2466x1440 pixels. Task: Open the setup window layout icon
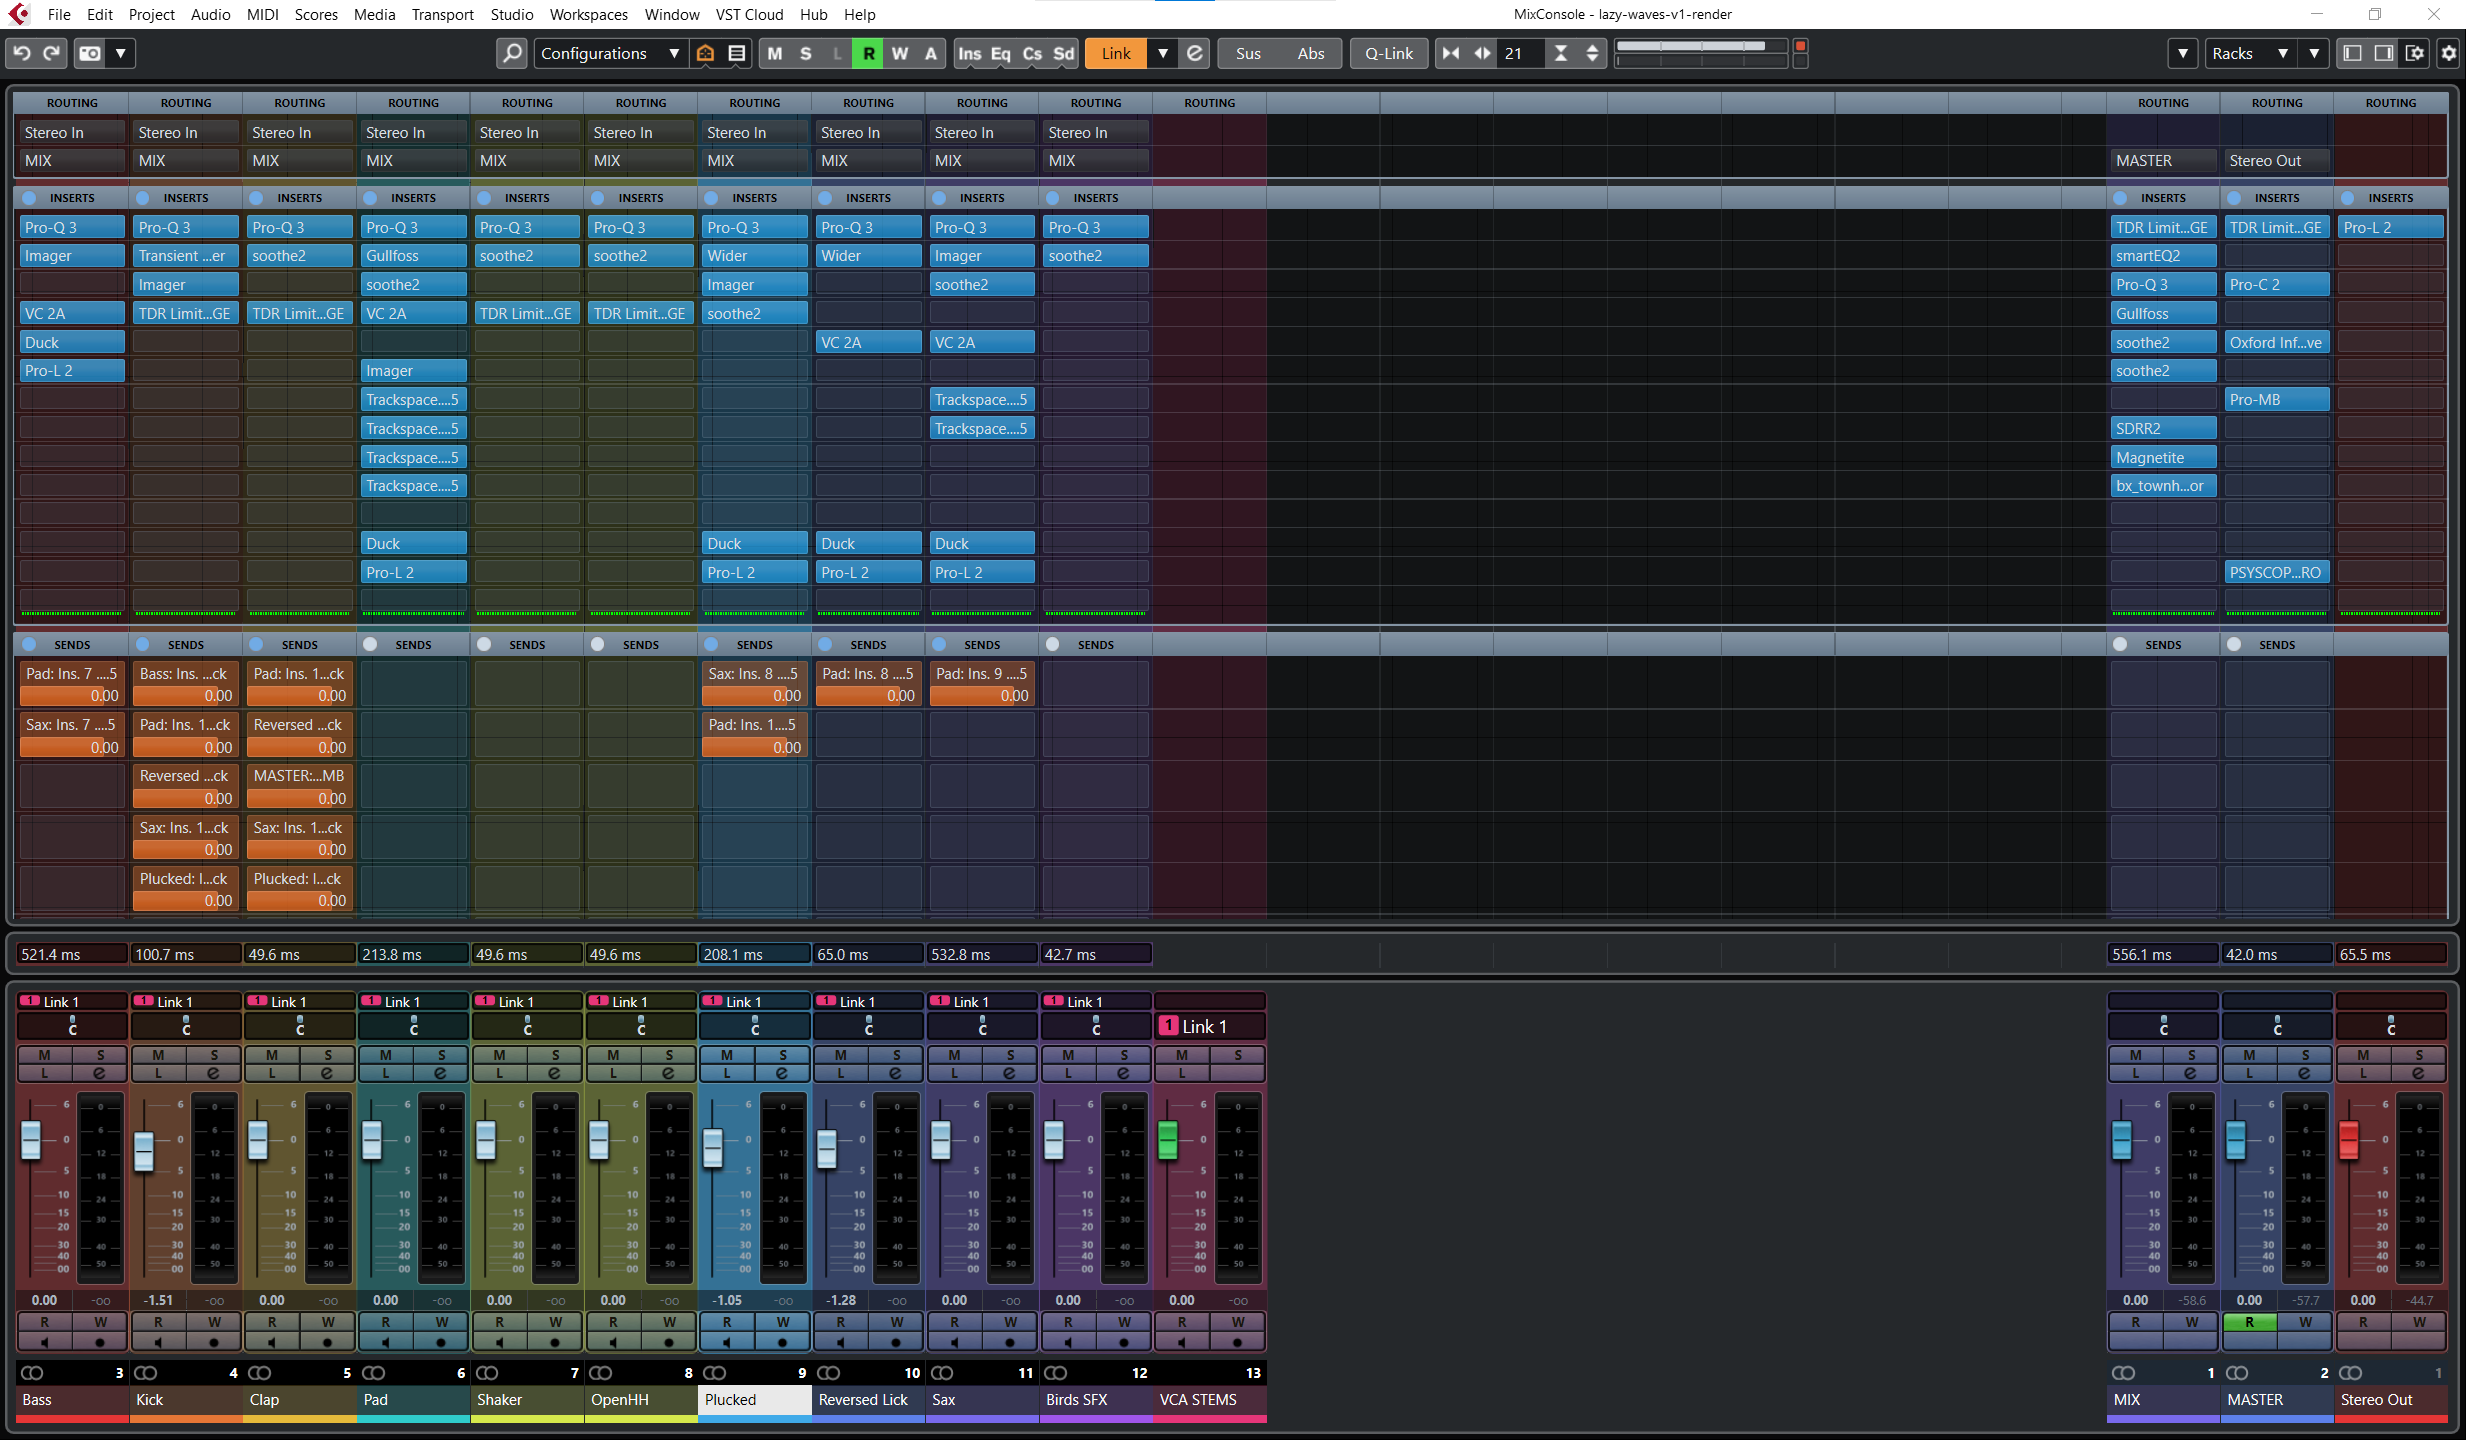(x=2415, y=53)
